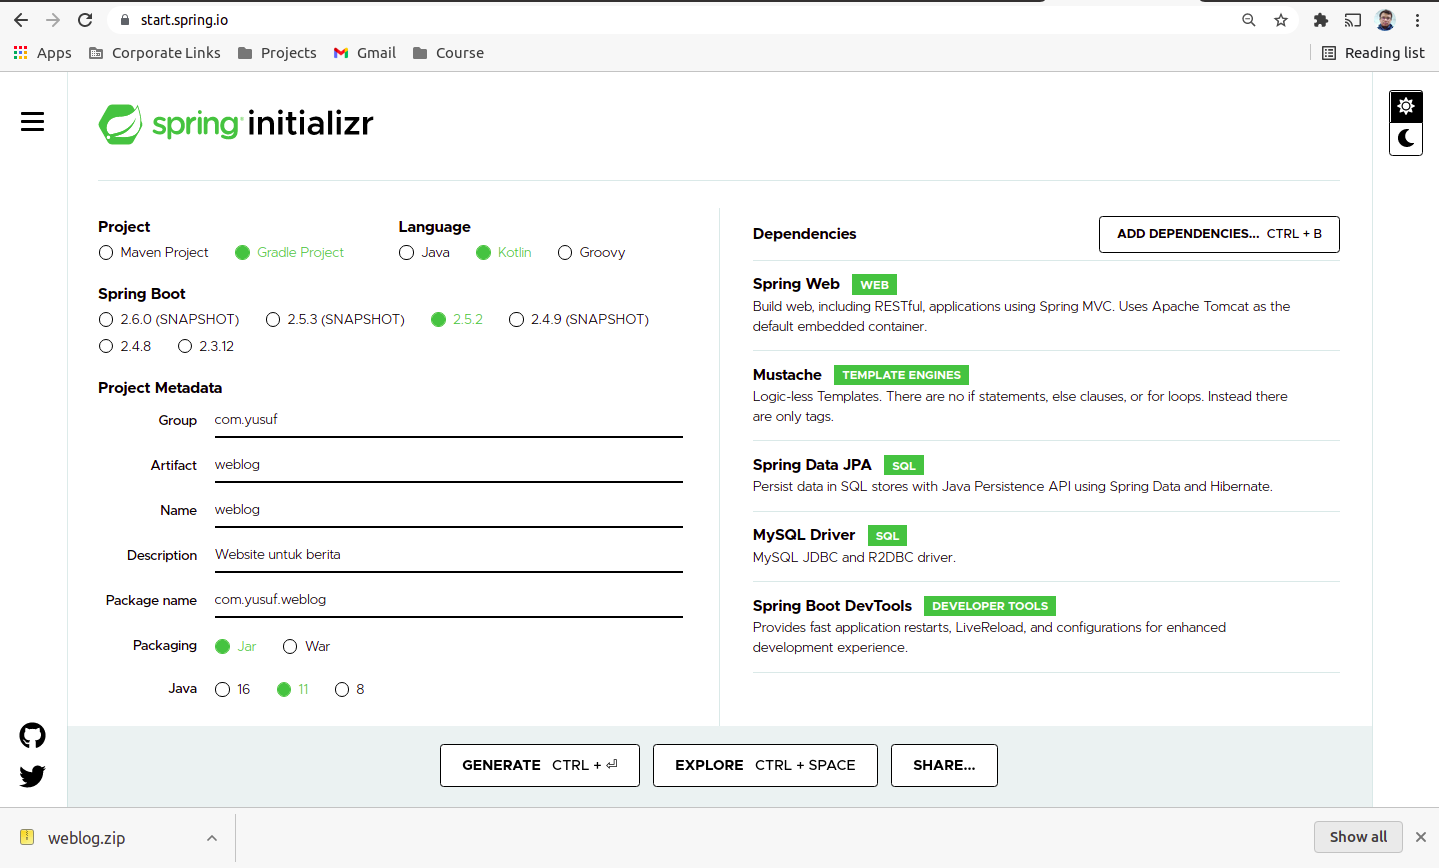Click the Generate button
Image resolution: width=1439 pixels, height=868 pixels.
tap(540, 765)
